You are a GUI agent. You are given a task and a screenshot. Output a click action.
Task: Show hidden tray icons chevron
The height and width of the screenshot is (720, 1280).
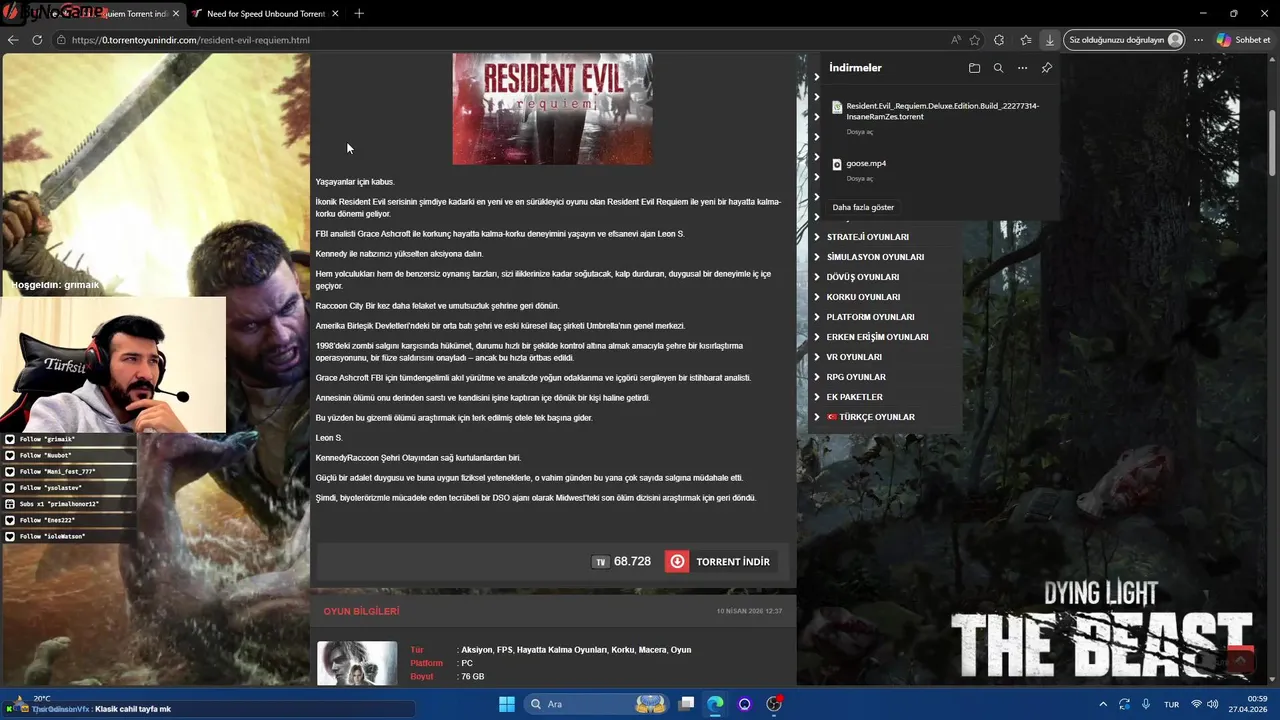point(1103,704)
